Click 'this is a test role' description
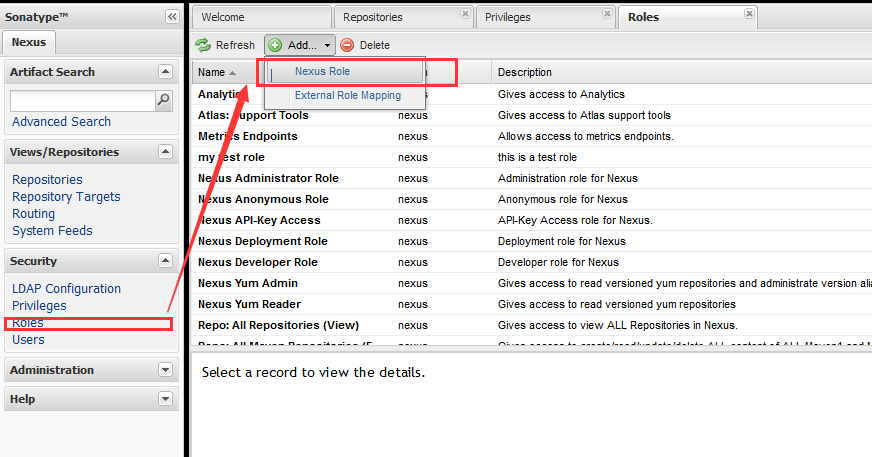The image size is (872, 457). (x=537, y=157)
